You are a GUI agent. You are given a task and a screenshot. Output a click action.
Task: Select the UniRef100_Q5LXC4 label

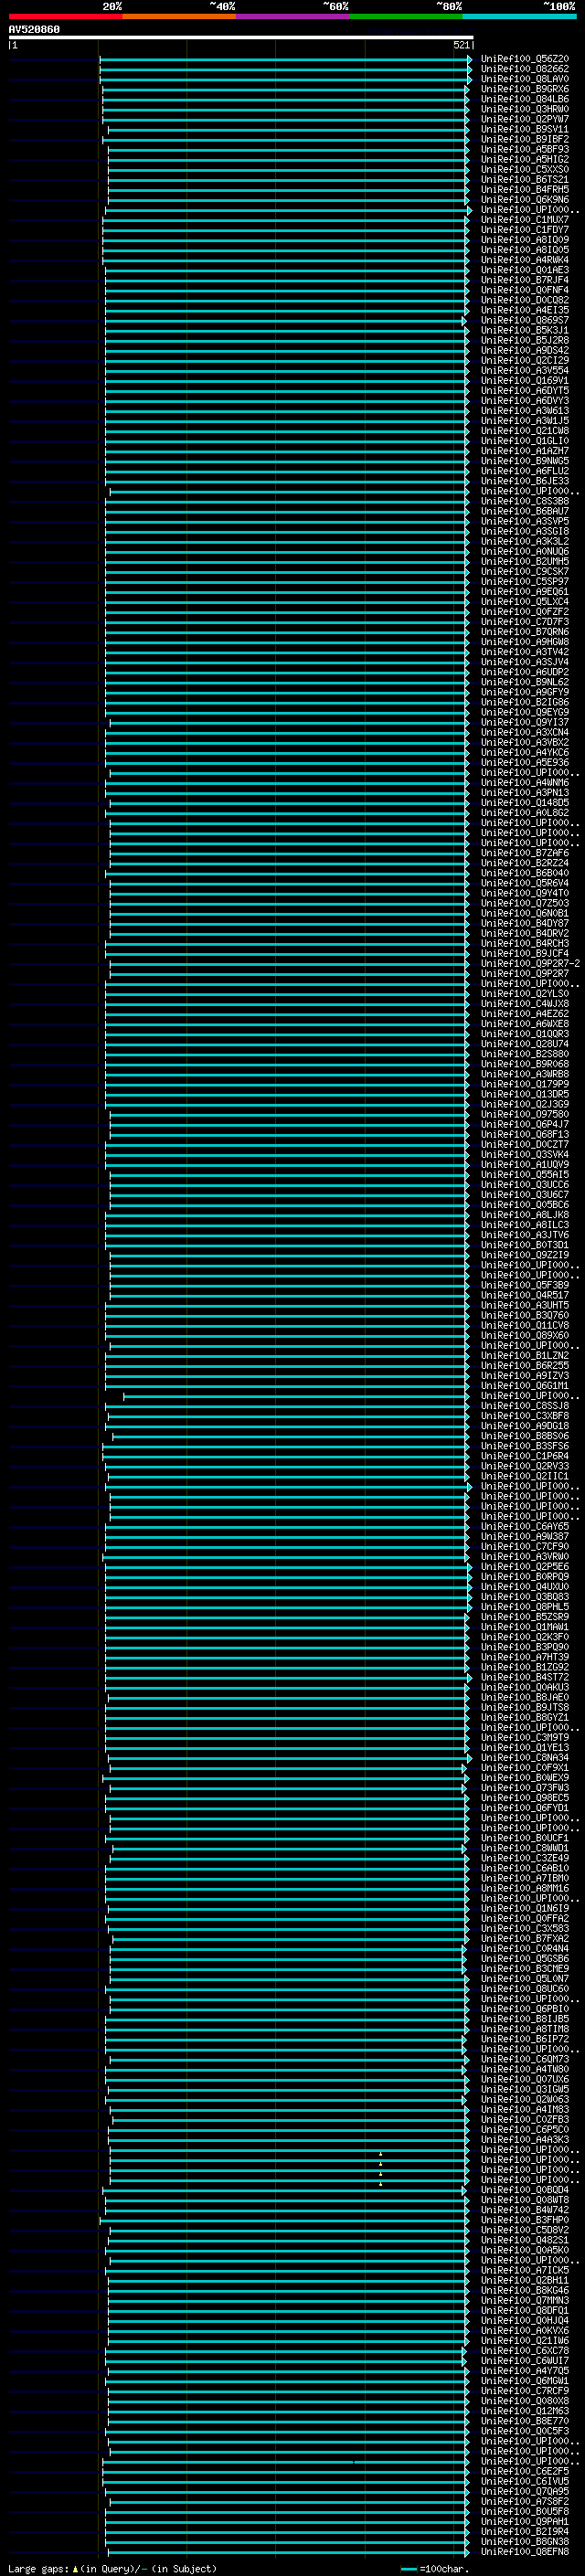coord(525,602)
